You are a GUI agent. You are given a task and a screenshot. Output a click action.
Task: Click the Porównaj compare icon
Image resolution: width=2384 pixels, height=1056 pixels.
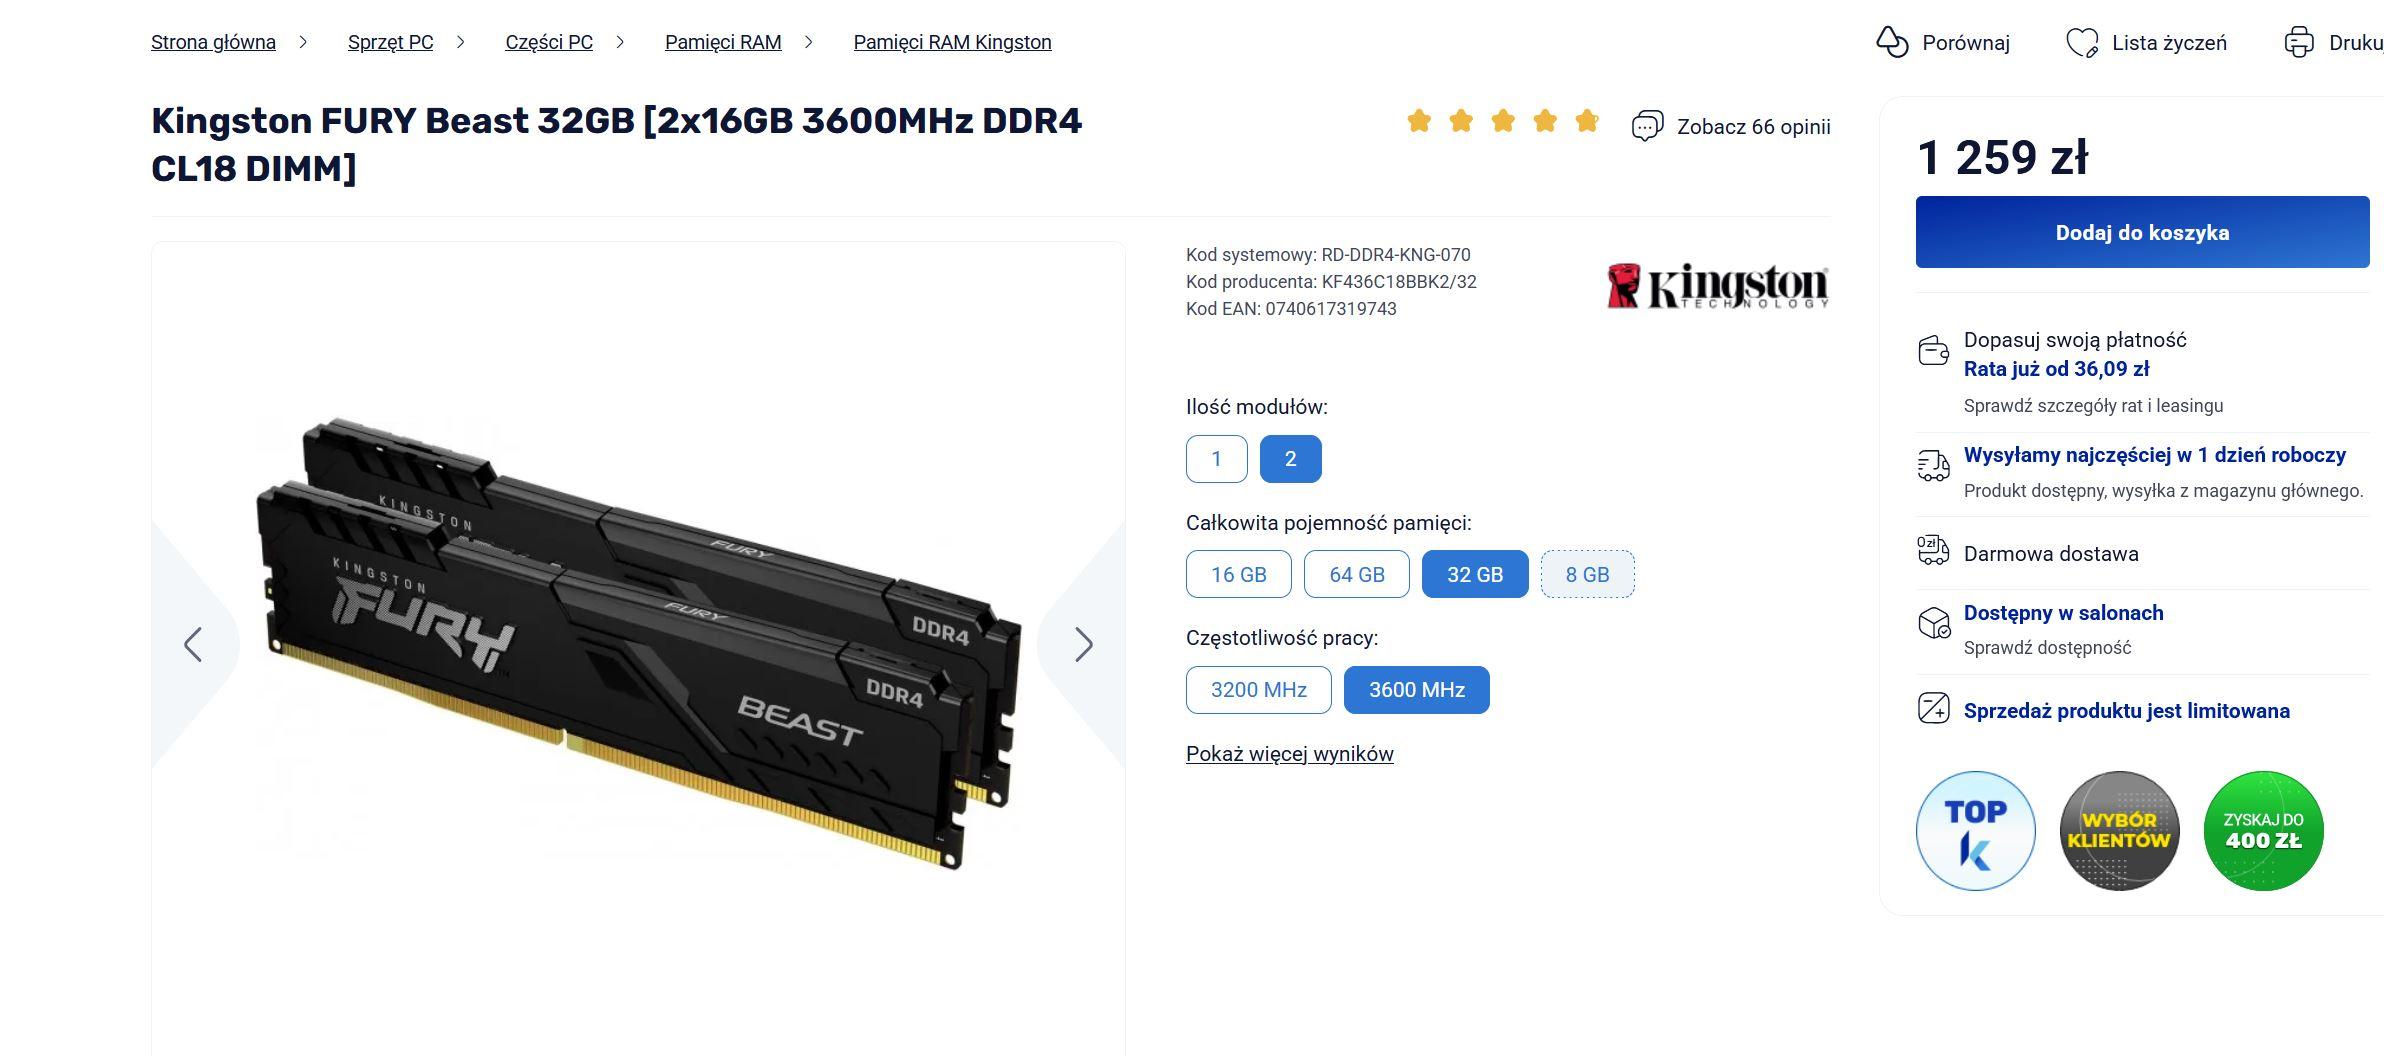(1892, 42)
